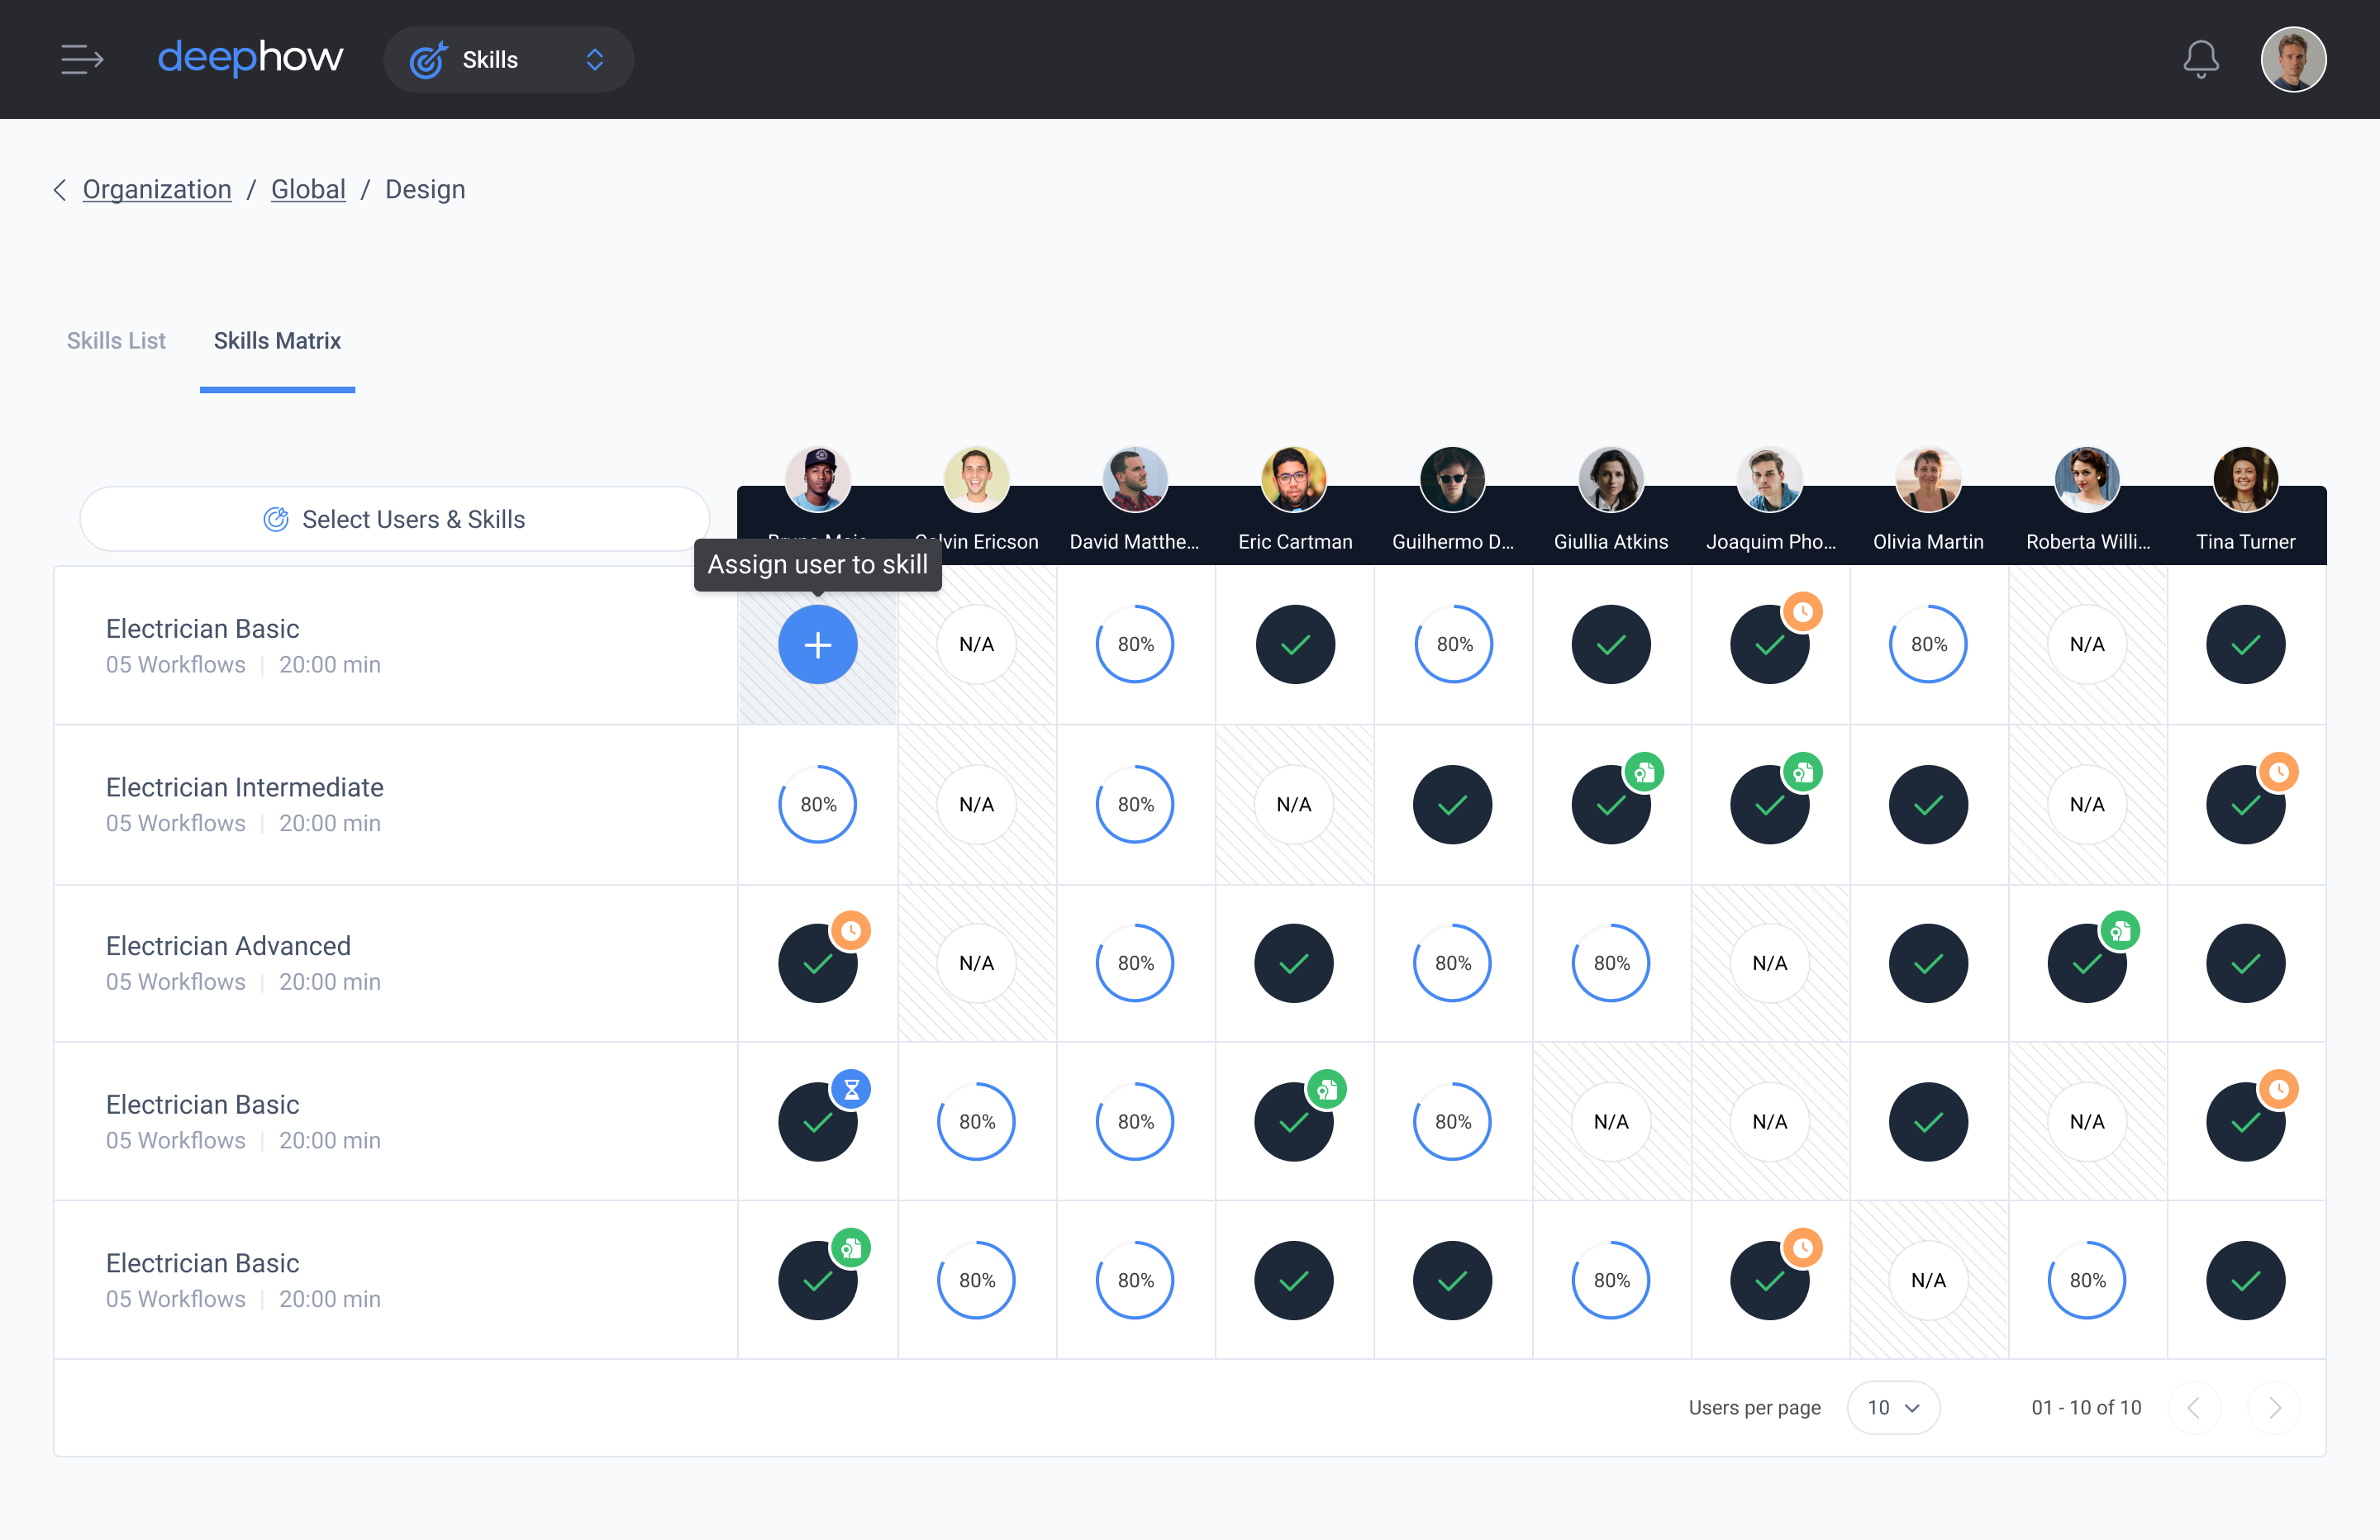
Task: Click Olivia Martin's checkmark in Advanced row
Action: click(x=1928, y=964)
